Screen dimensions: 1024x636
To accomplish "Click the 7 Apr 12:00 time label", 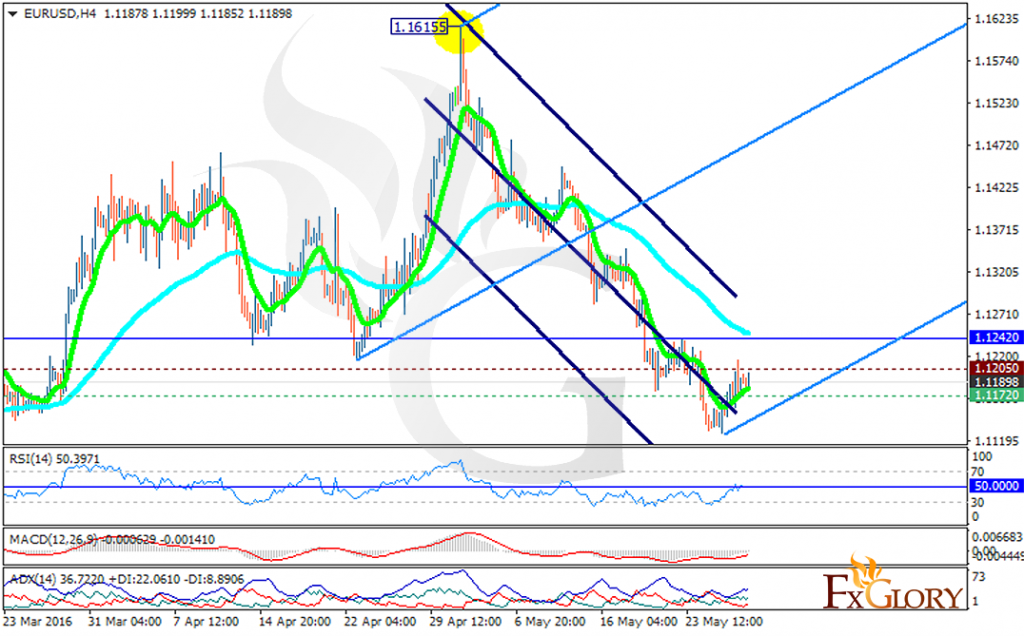I will coord(206,621).
